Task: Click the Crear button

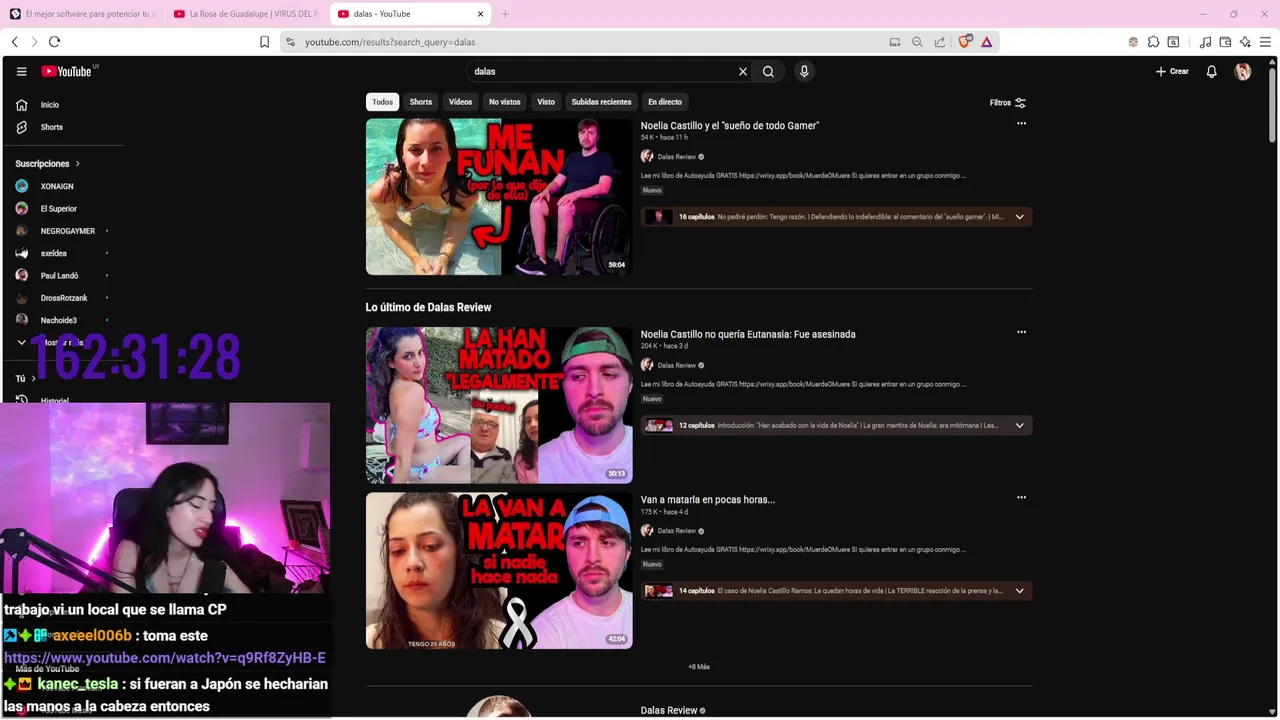Action: 1172,72
